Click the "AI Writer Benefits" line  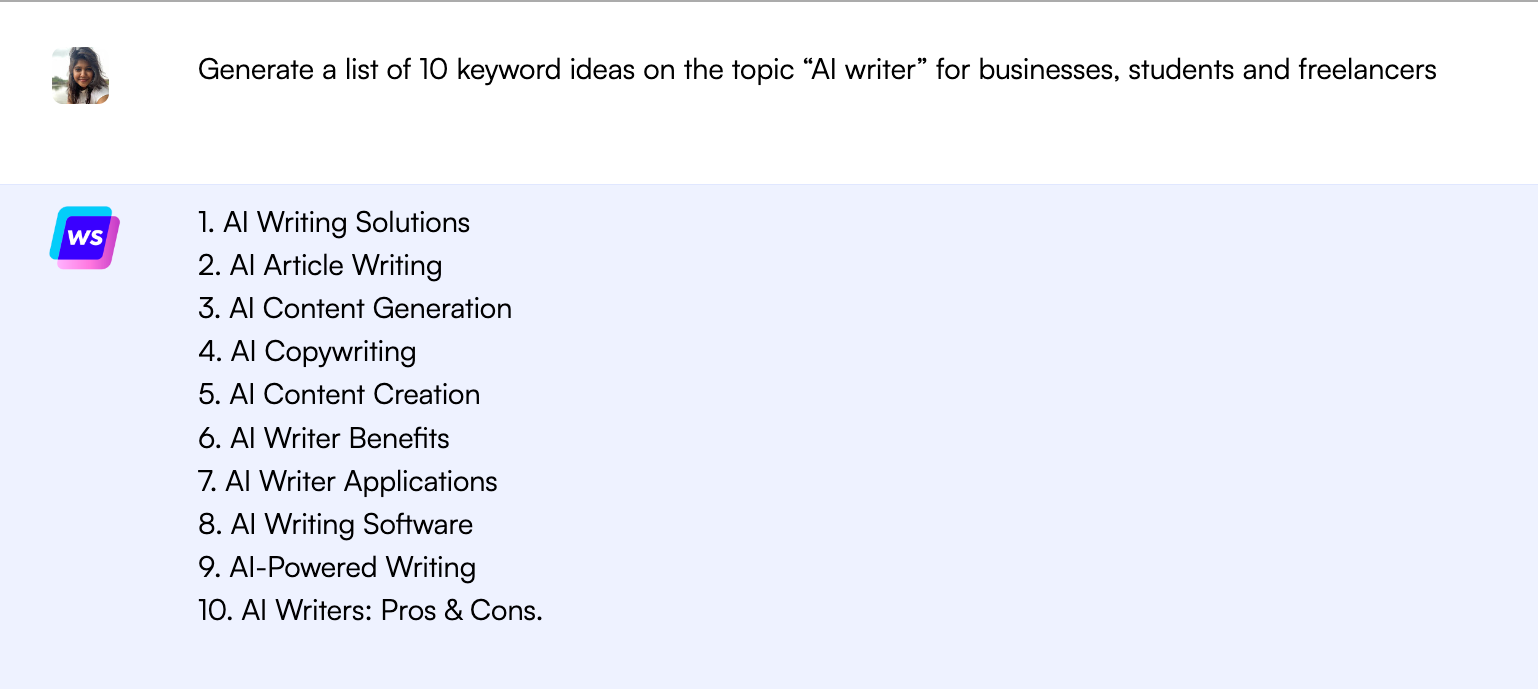pyautogui.click(x=324, y=438)
